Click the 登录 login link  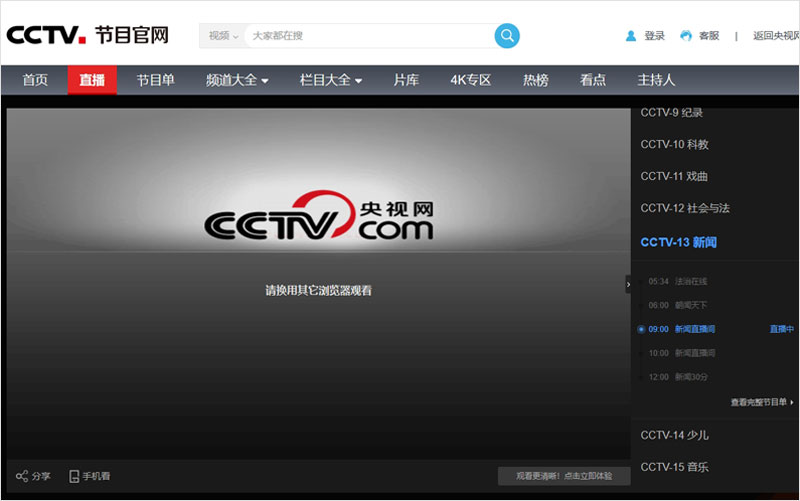(654, 36)
